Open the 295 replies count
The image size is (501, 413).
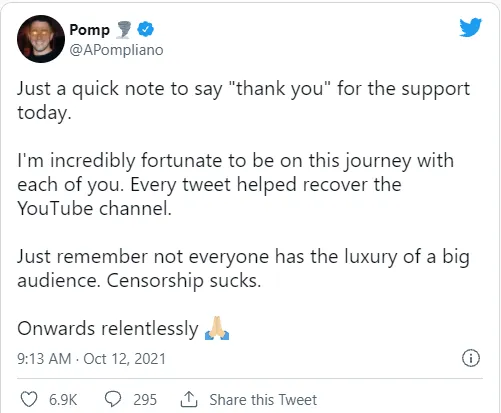coord(145,400)
